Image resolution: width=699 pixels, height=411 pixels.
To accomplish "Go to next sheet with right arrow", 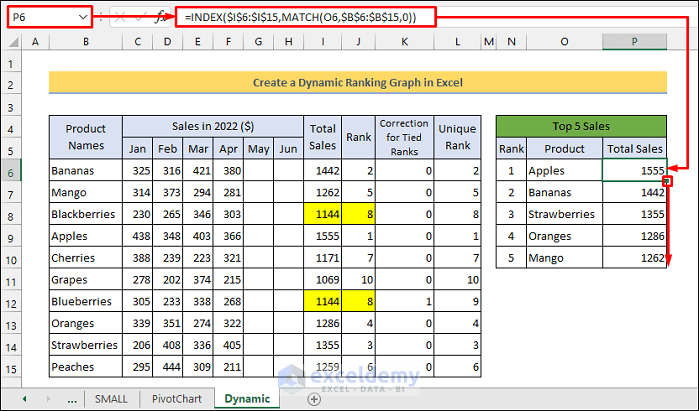I will click(48, 399).
